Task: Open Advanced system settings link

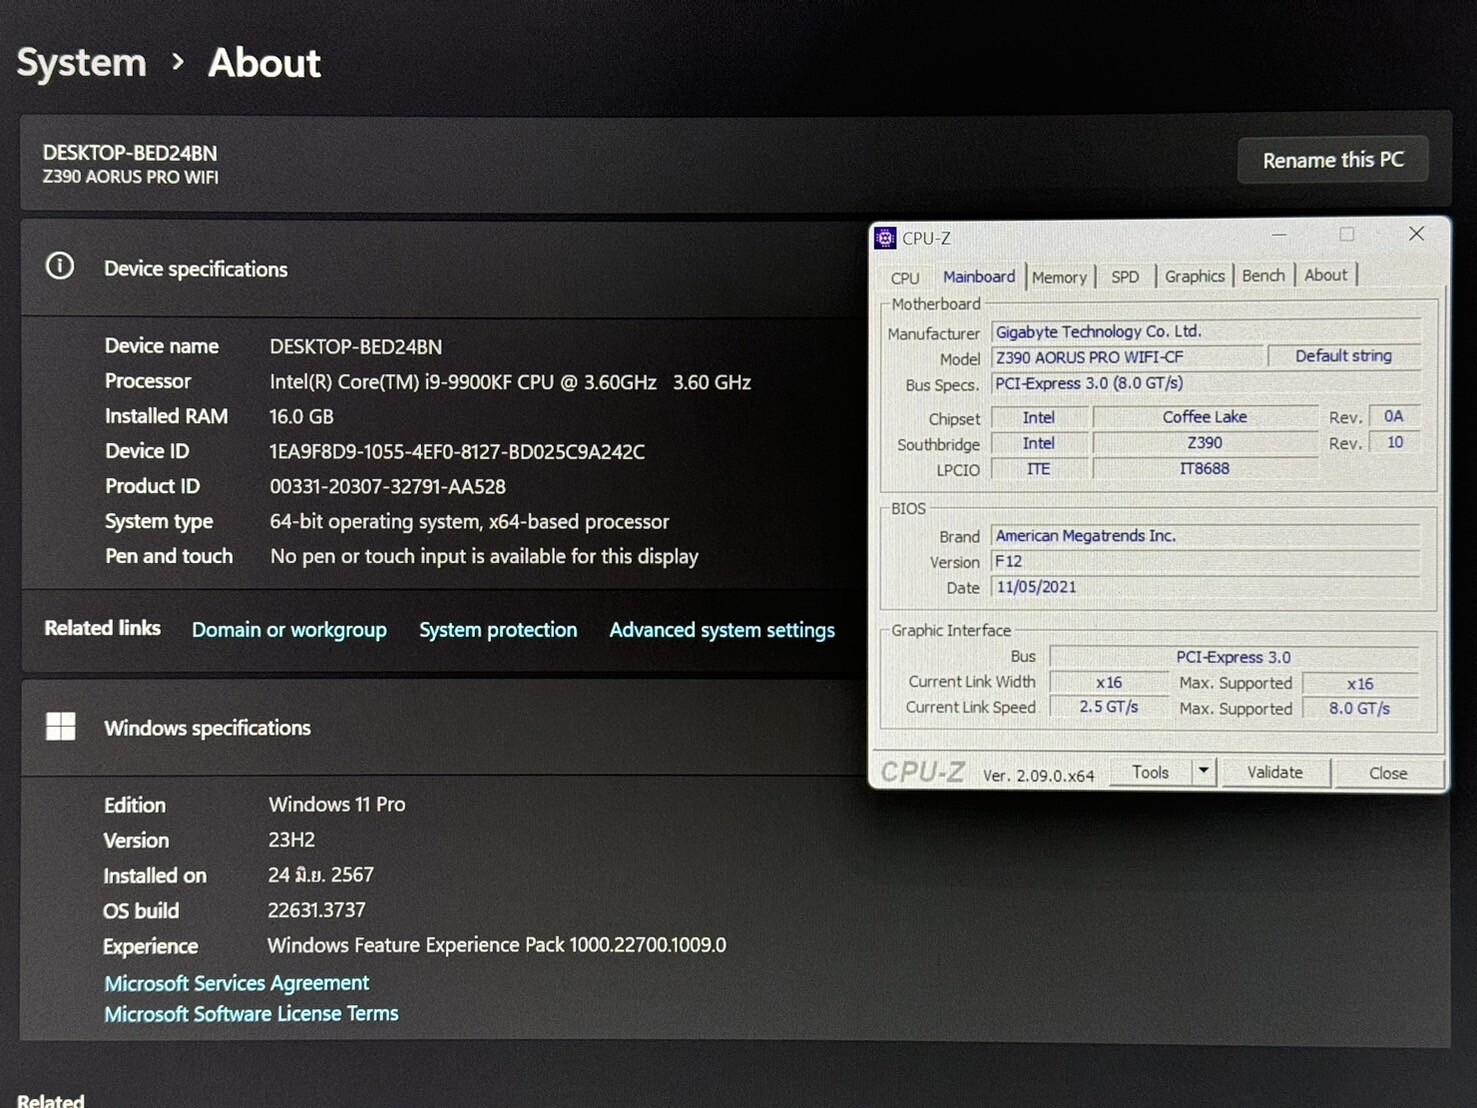Action: point(722,630)
